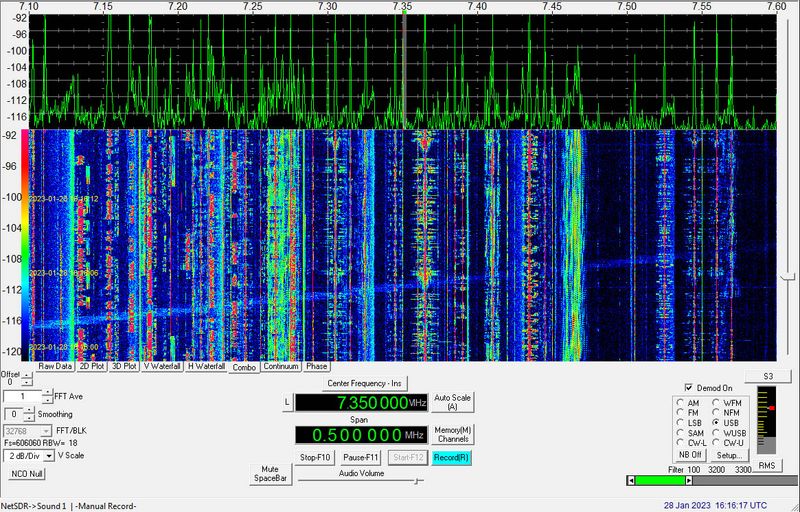This screenshot has width=800, height=512.
Task: Click the S3 signal strength button
Action: pos(768,376)
